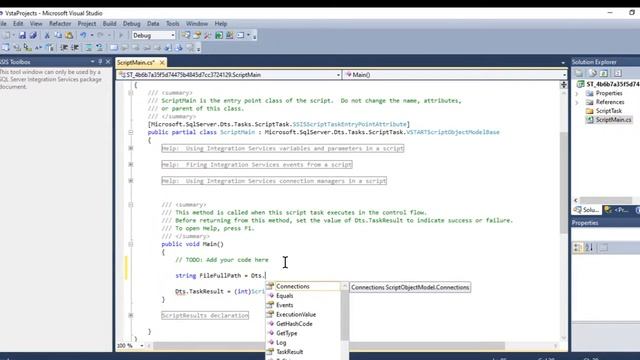Click the New Project icon in toolbar
The image size is (640, 360).
tap(6, 36)
